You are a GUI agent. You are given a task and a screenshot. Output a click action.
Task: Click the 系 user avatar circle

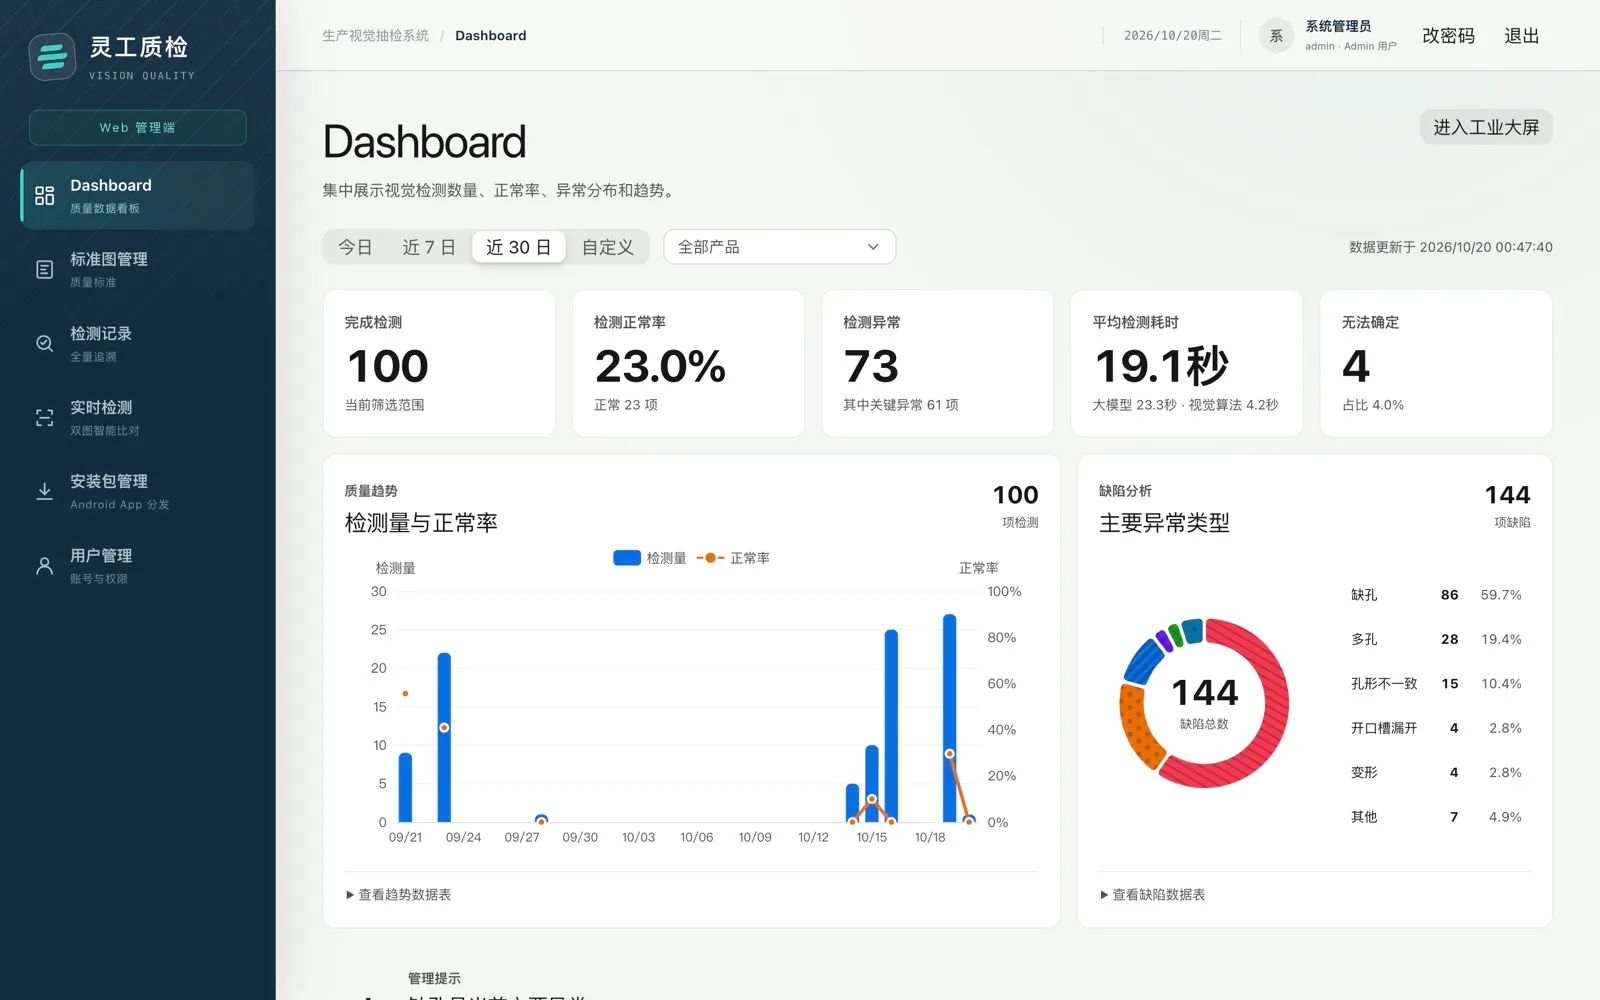tap(1276, 36)
